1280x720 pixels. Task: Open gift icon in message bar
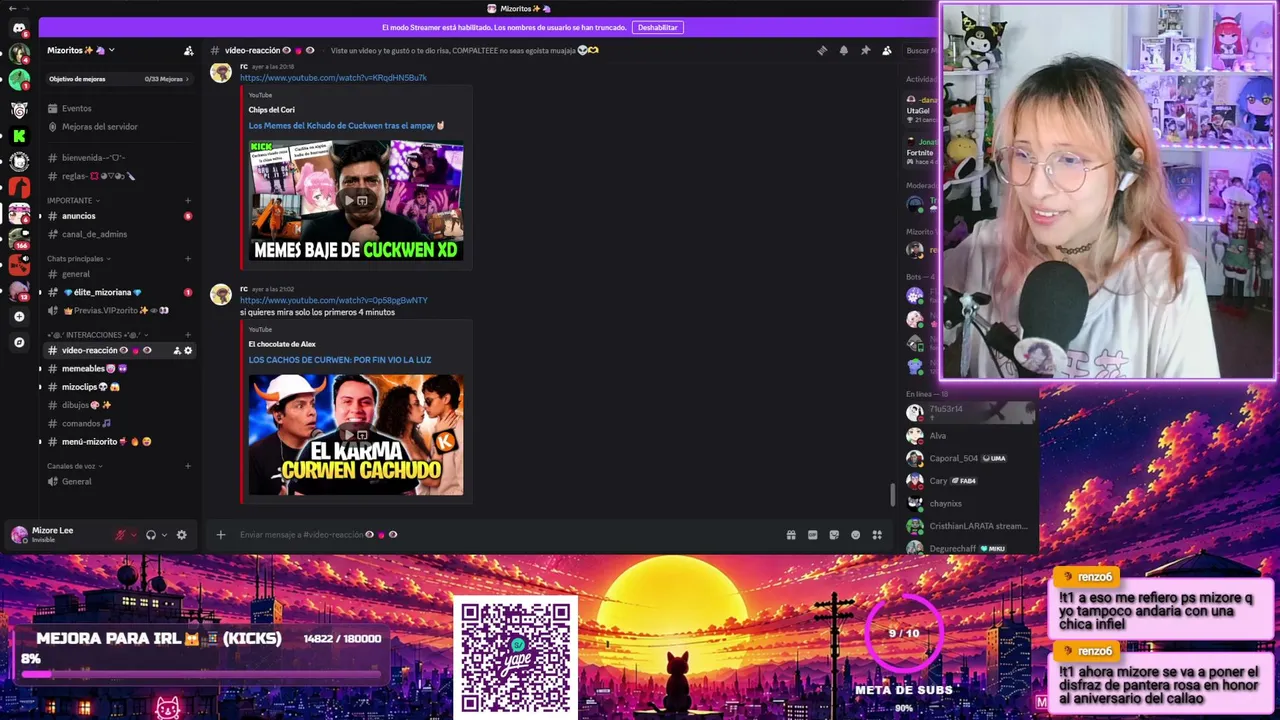click(791, 535)
